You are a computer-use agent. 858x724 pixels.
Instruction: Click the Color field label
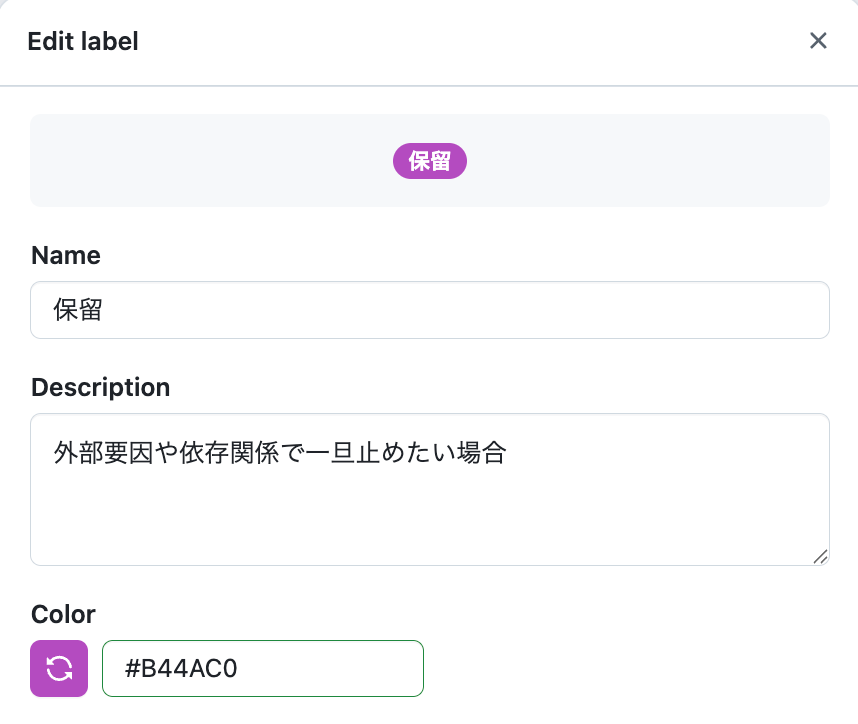click(x=63, y=614)
